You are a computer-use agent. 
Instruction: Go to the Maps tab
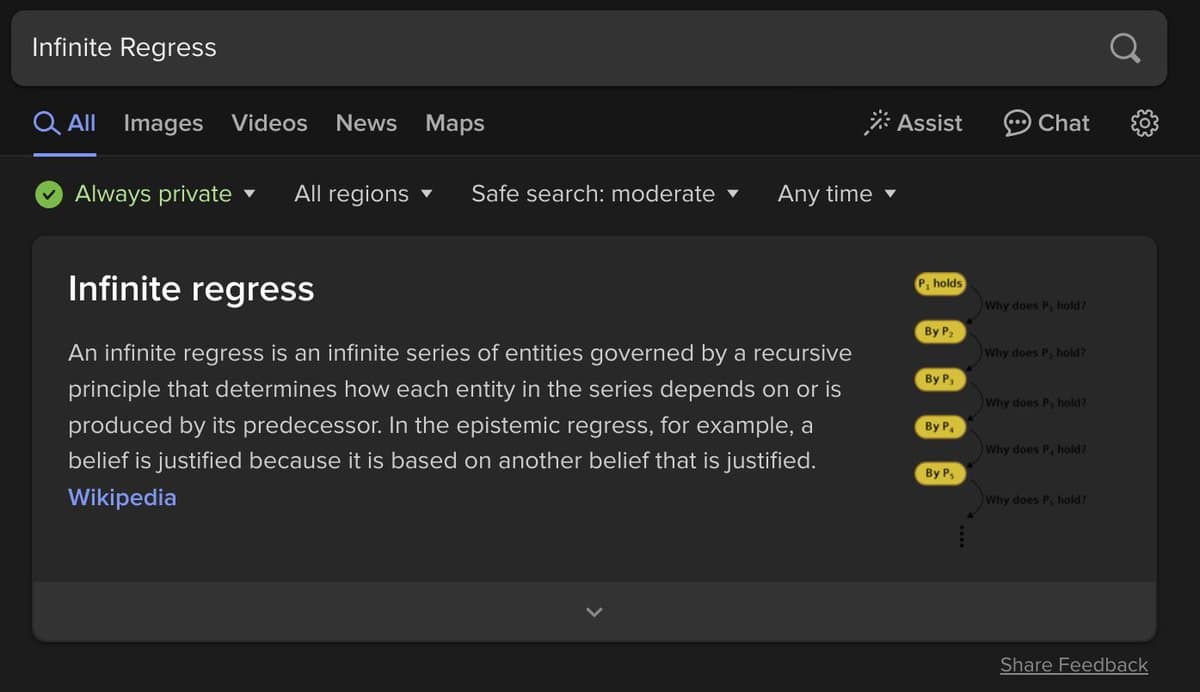(454, 123)
